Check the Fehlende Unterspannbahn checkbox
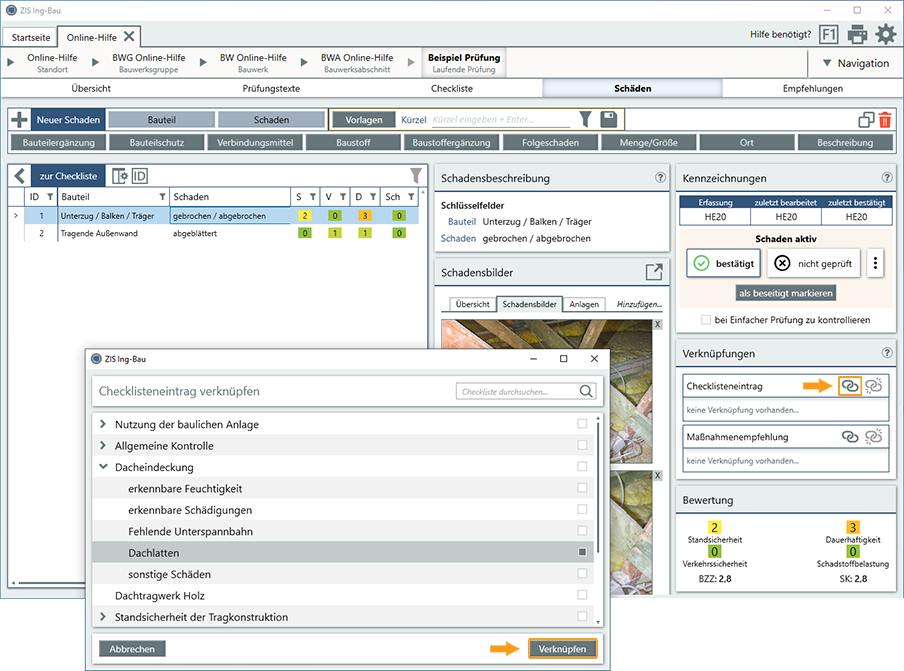The image size is (904, 671). pyautogui.click(x=582, y=531)
